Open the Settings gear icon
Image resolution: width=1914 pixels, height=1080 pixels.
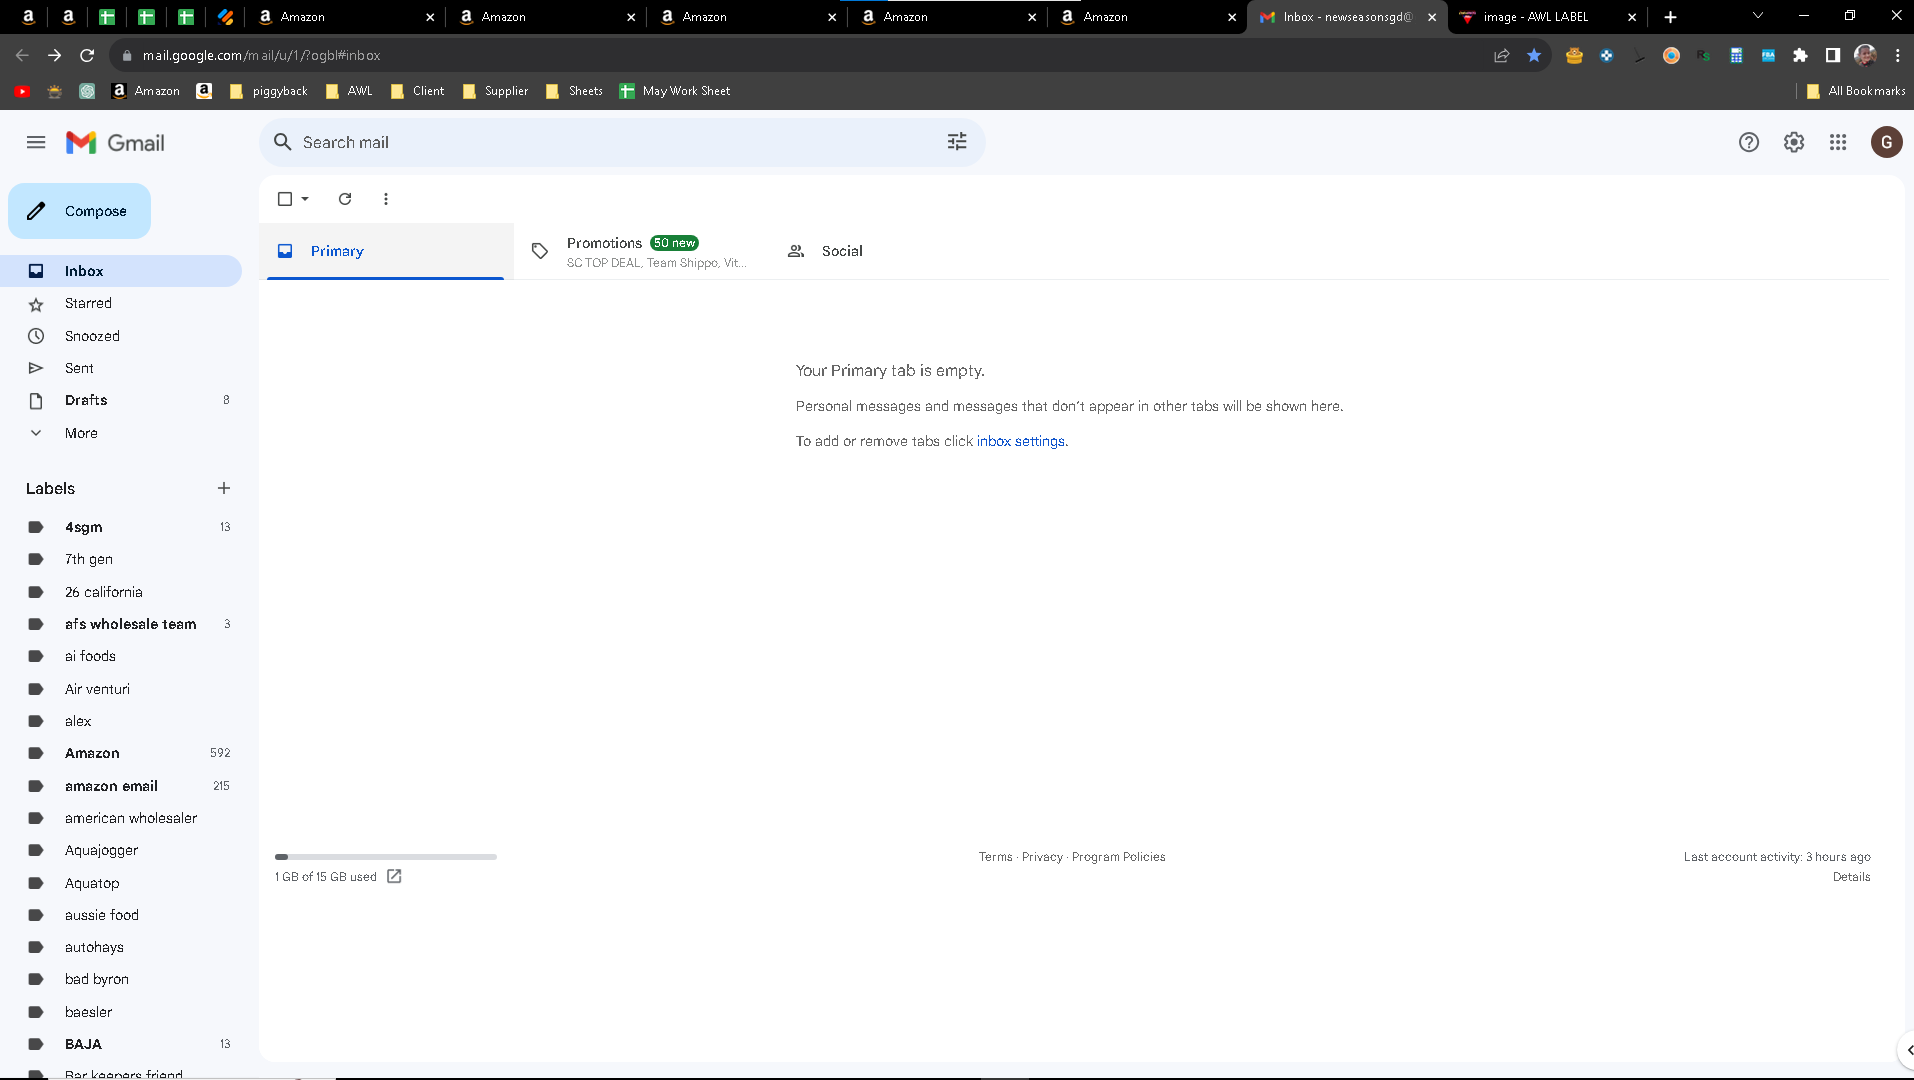pyautogui.click(x=1793, y=142)
